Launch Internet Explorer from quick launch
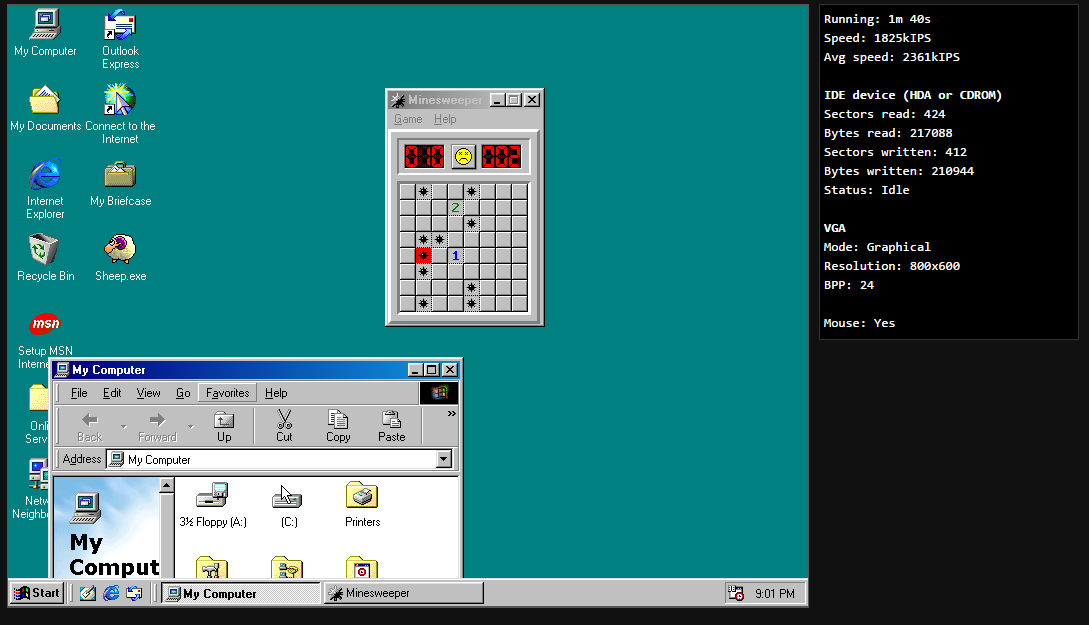Image resolution: width=1089 pixels, height=625 pixels. click(x=111, y=593)
